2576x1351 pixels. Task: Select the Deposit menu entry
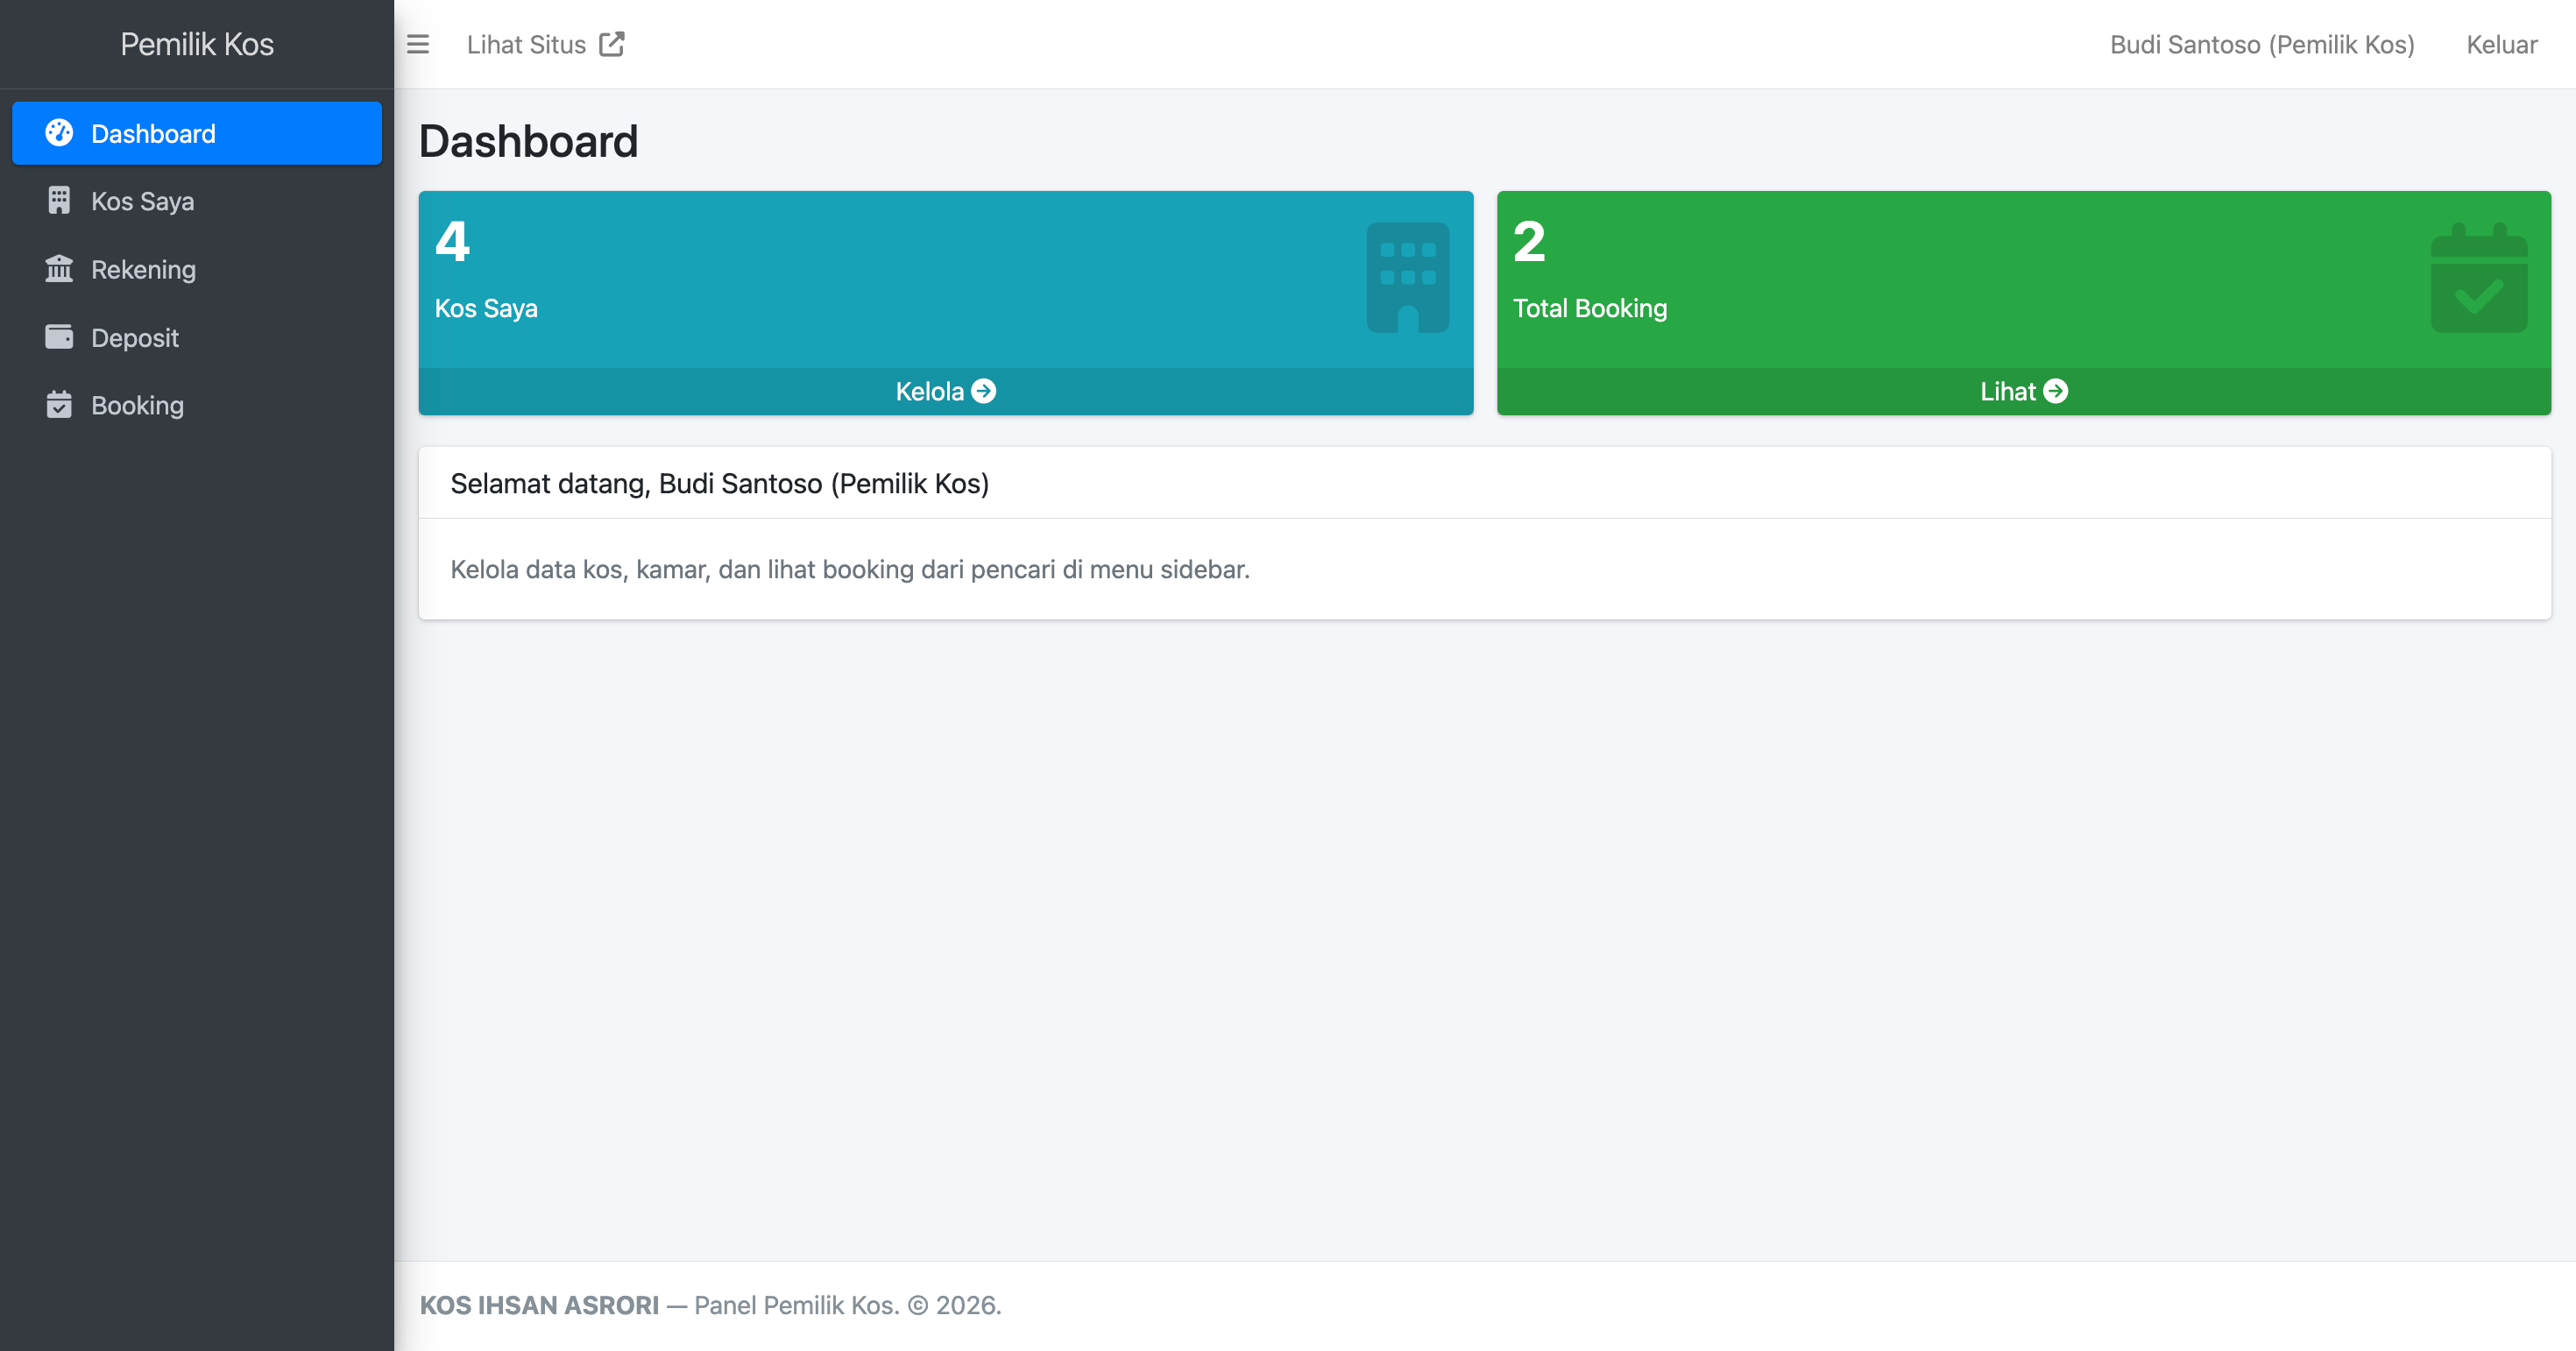point(135,337)
